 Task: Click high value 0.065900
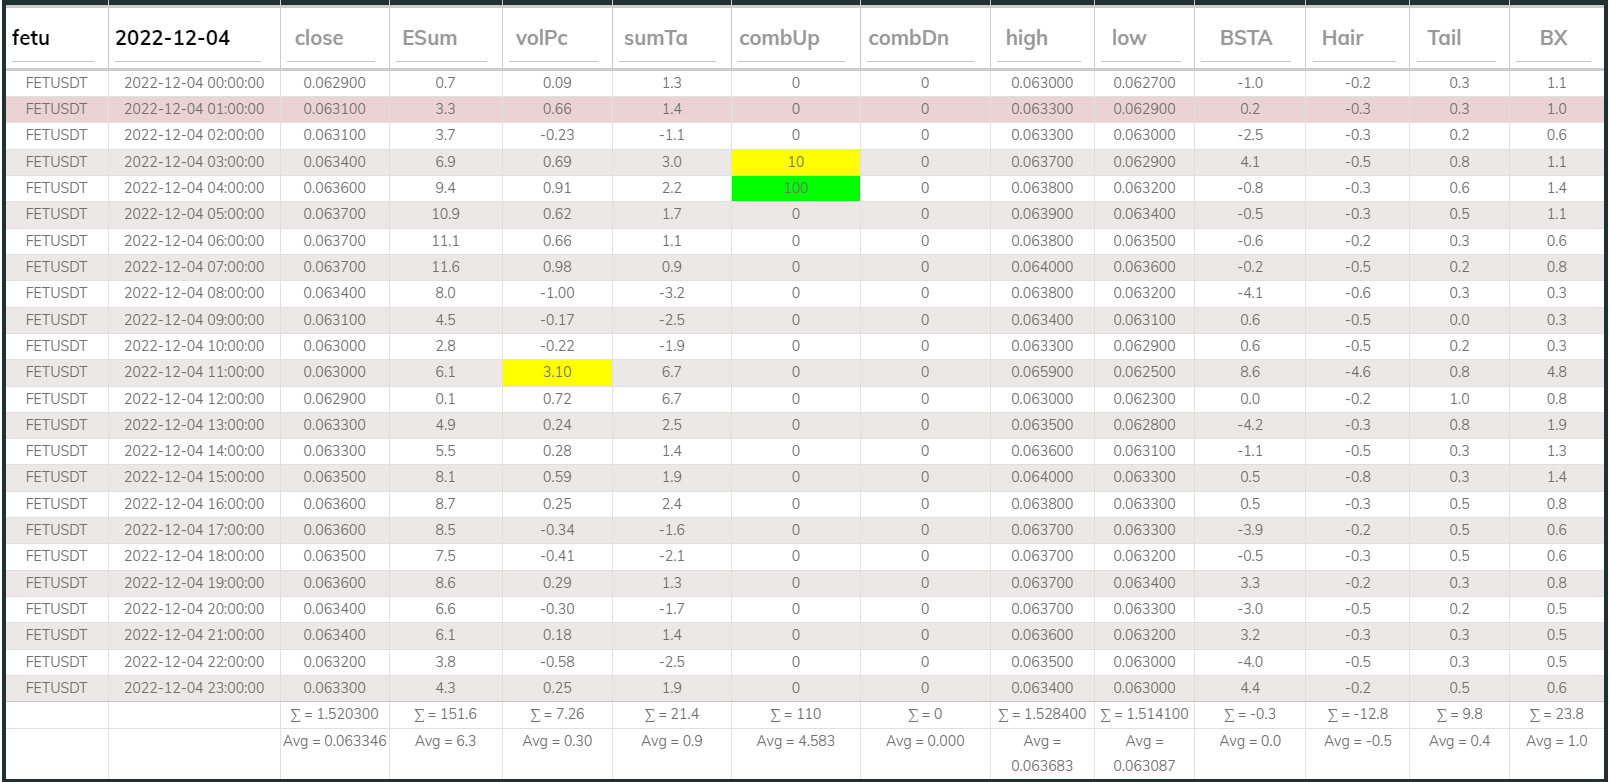click(1042, 372)
